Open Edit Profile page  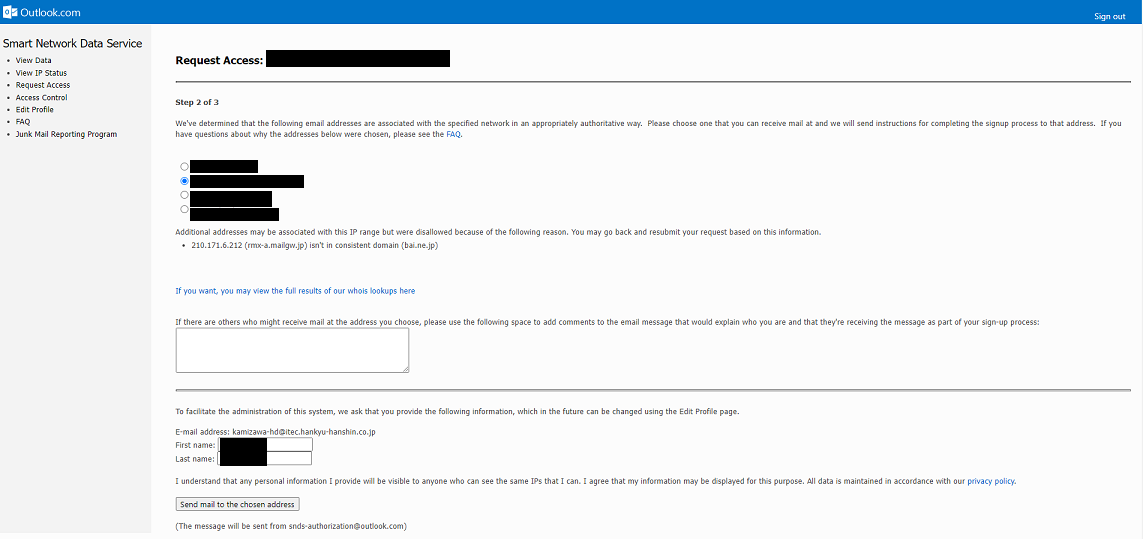35,110
